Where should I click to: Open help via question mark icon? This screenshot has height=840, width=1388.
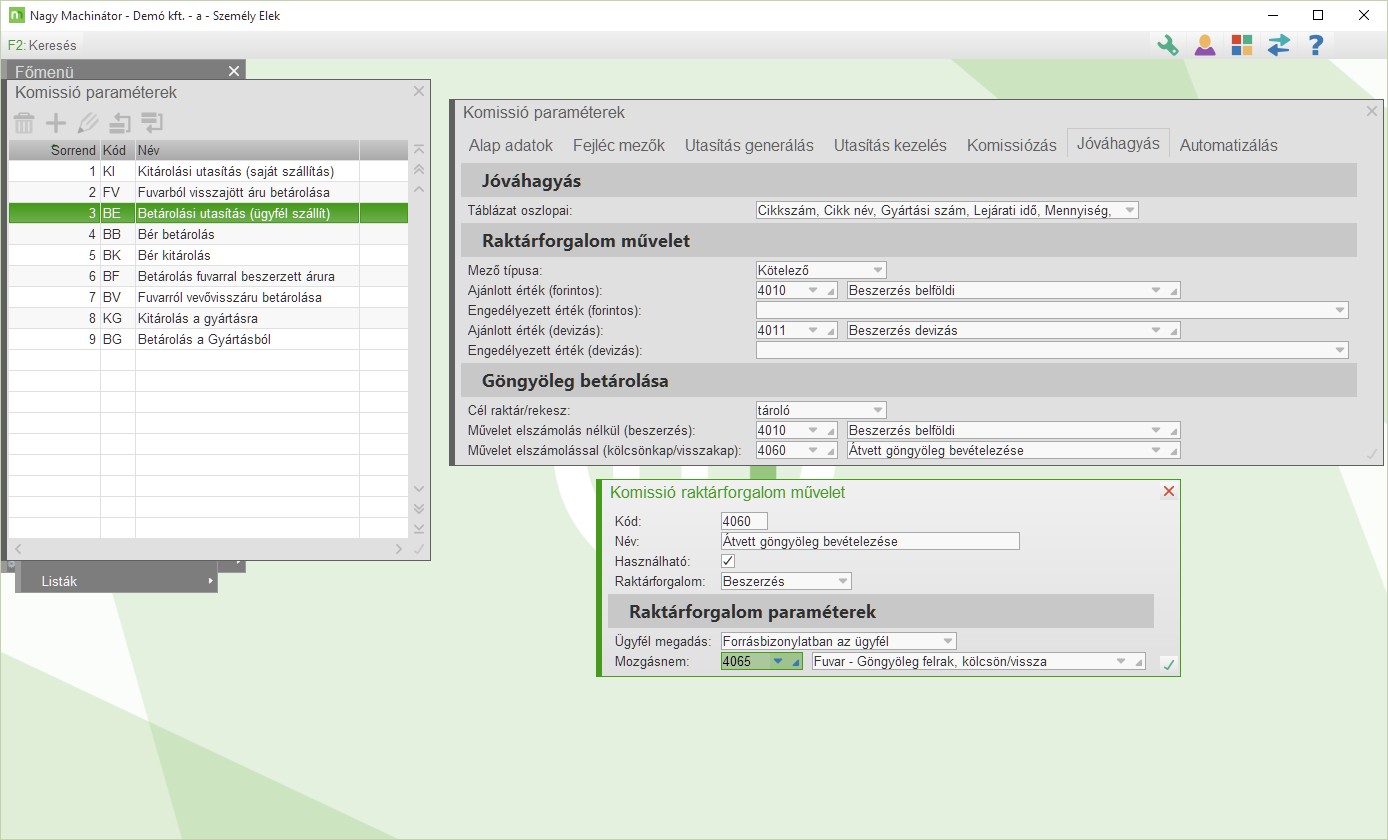pyautogui.click(x=1315, y=45)
